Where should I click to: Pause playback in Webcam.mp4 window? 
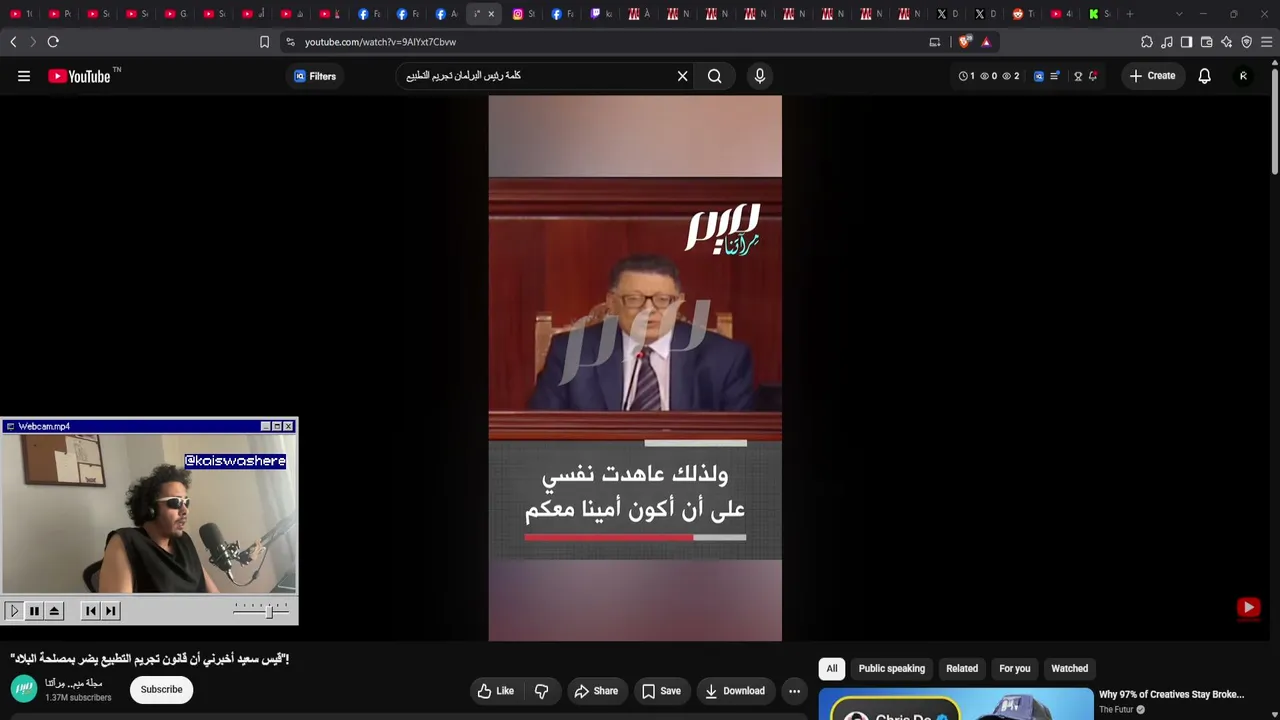click(x=34, y=611)
